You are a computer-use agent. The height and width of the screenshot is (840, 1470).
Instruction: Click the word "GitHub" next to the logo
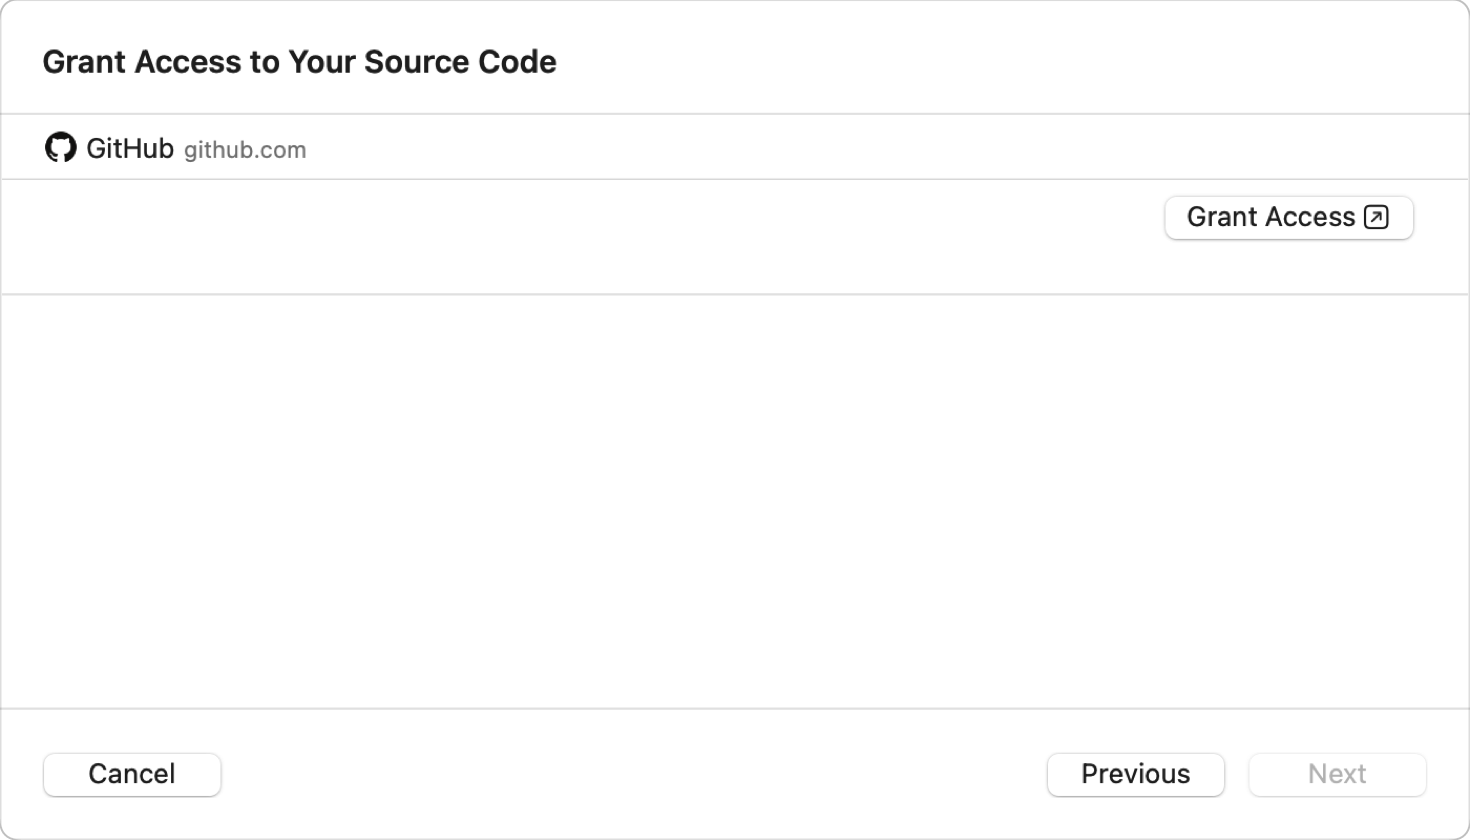point(130,149)
